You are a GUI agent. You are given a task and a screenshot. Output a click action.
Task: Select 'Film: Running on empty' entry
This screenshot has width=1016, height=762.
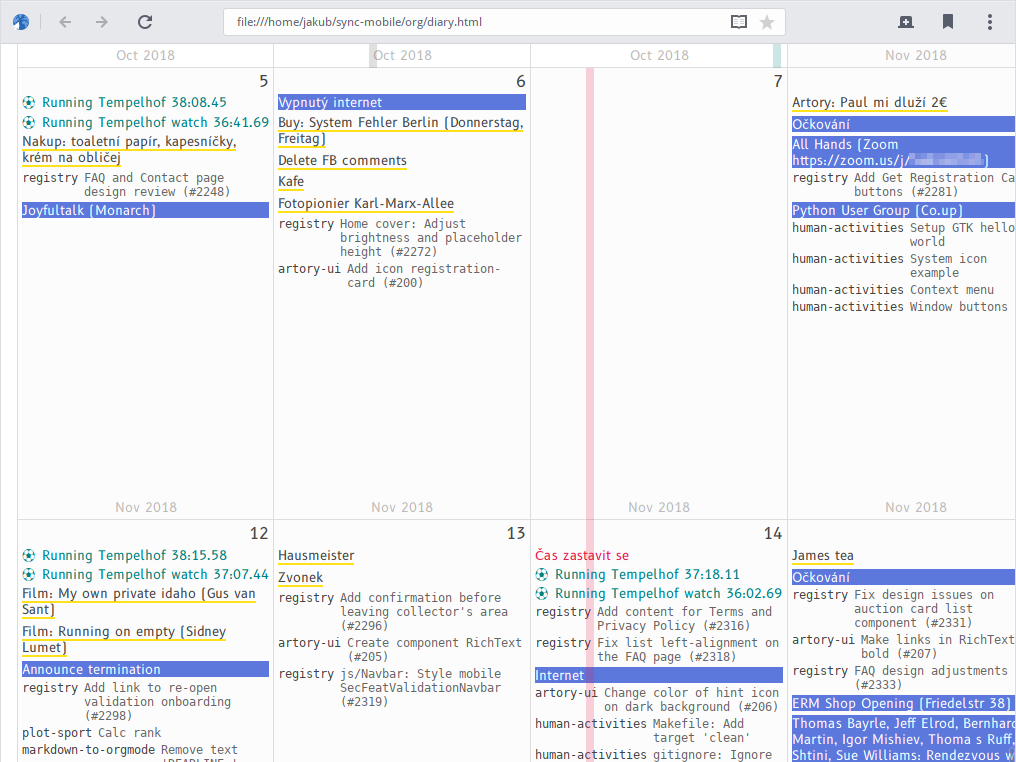coord(124,640)
